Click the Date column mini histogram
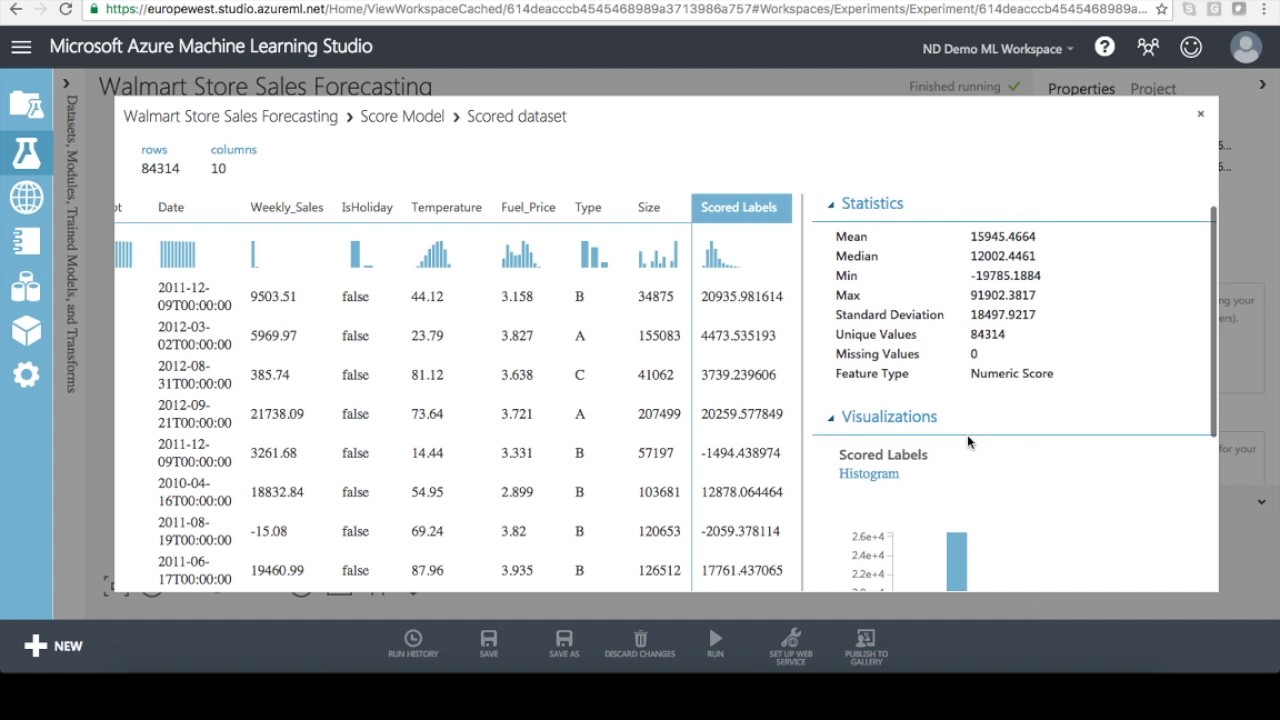This screenshot has width=1280, height=720. [x=178, y=254]
